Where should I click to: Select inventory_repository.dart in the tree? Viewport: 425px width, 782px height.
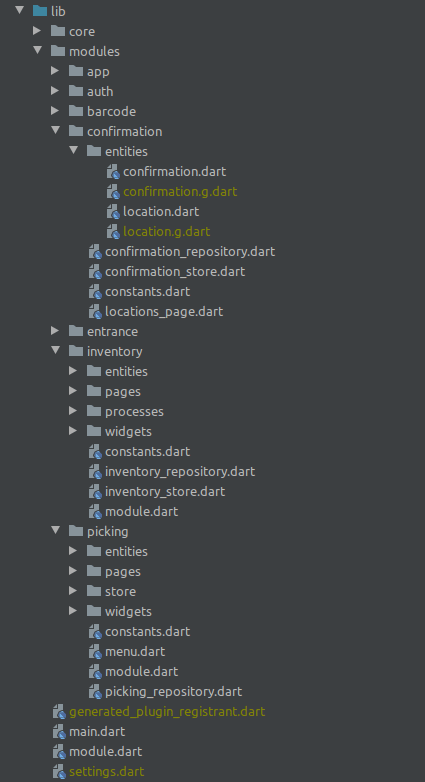pyautogui.click(x=180, y=471)
